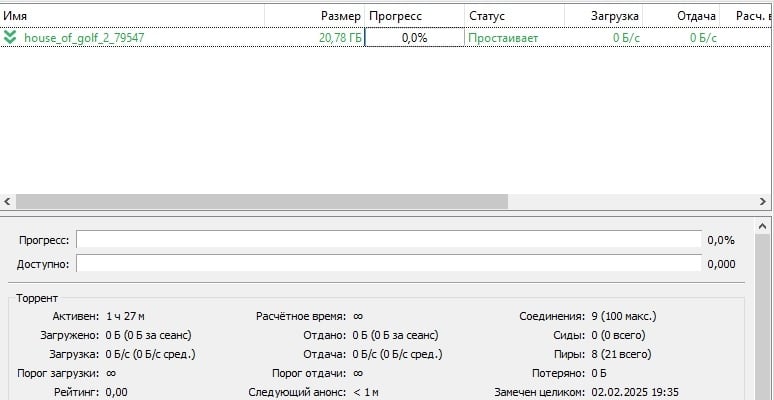Click the Соединения value 9 (100 макс.)
Screen dimensions: 774x400
[624, 316]
